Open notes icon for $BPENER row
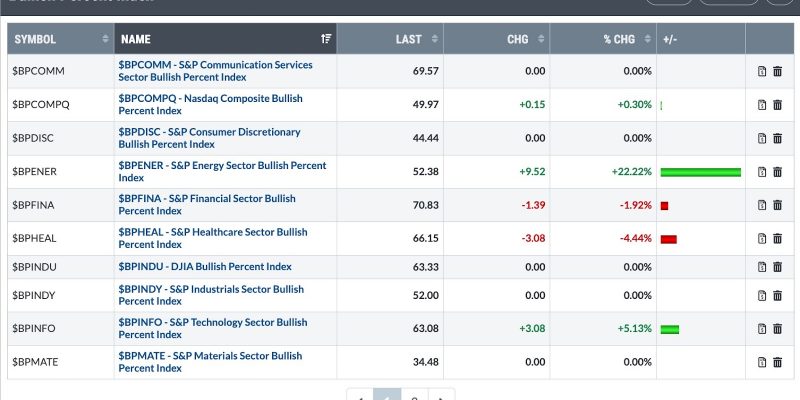Screen dimensions: 800x400 [x=762, y=172]
